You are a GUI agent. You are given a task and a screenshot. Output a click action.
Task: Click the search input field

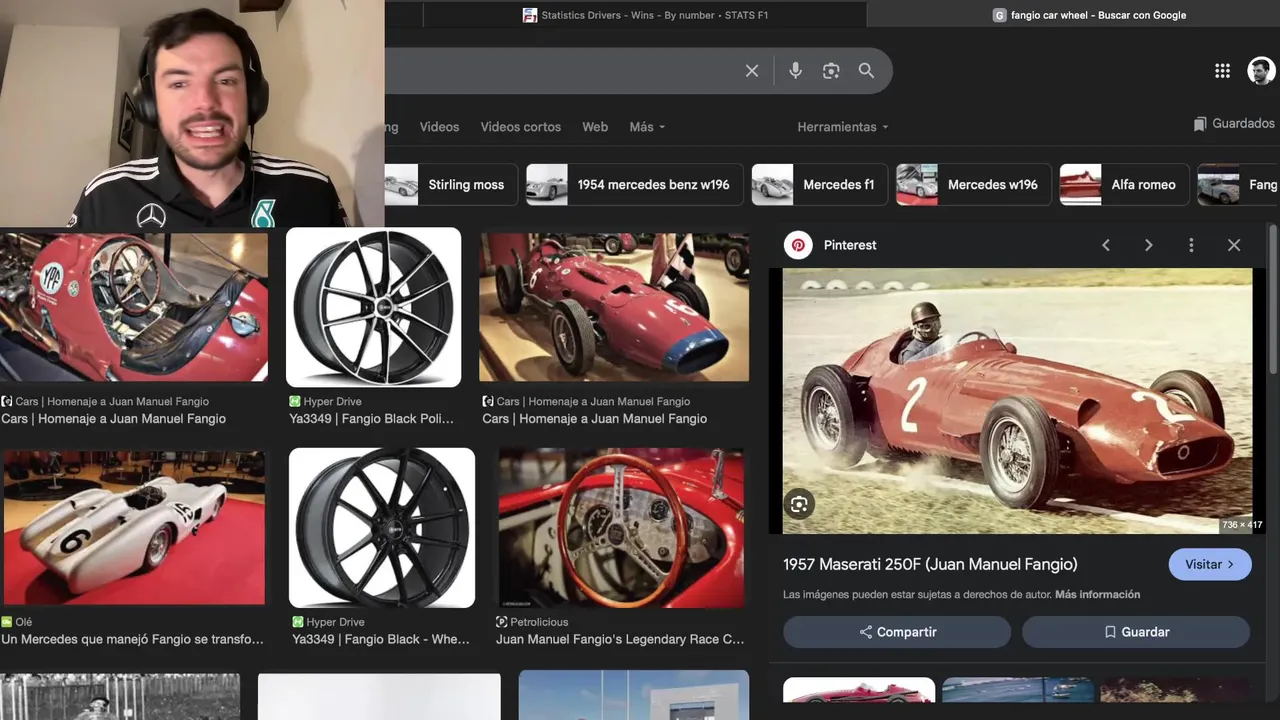(560, 71)
